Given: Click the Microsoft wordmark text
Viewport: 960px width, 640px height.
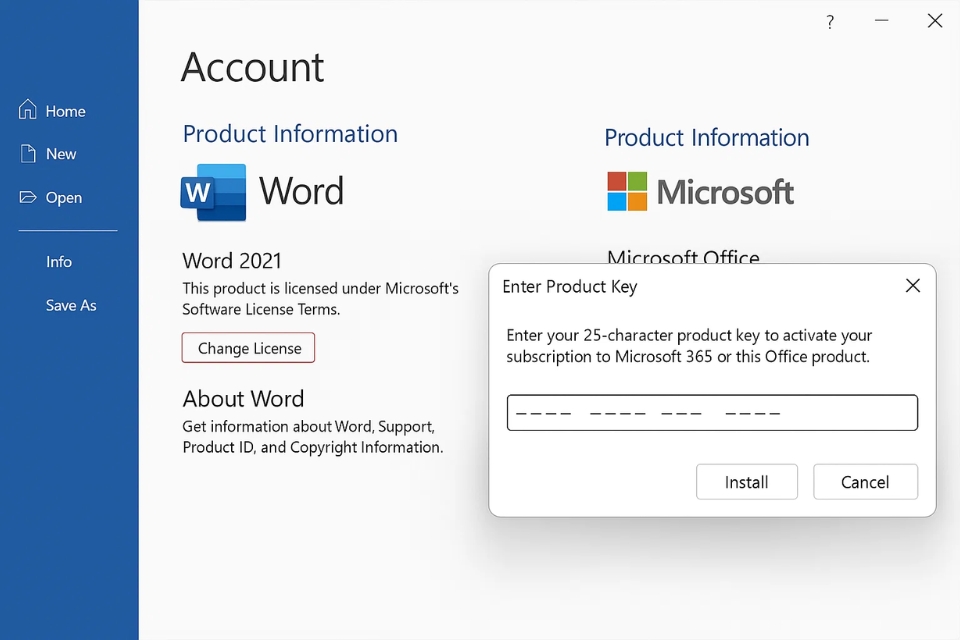Looking at the screenshot, I should (726, 192).
